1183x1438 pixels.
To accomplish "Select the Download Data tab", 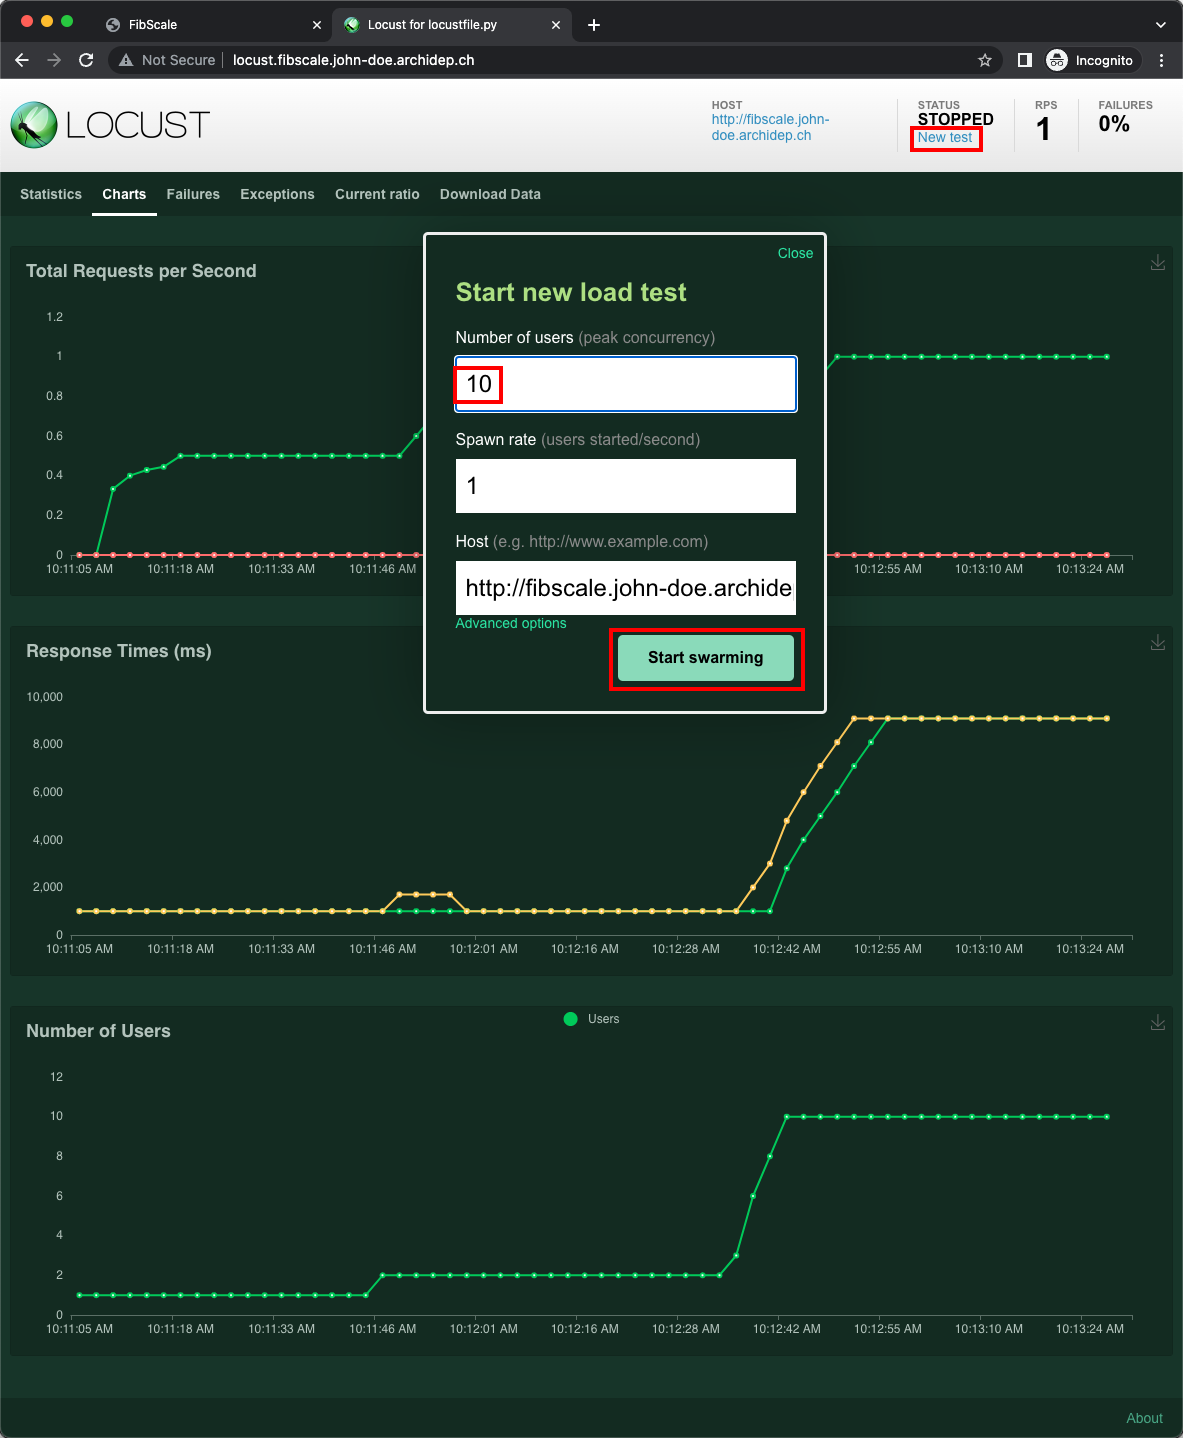I will click(x=490, y=194).
